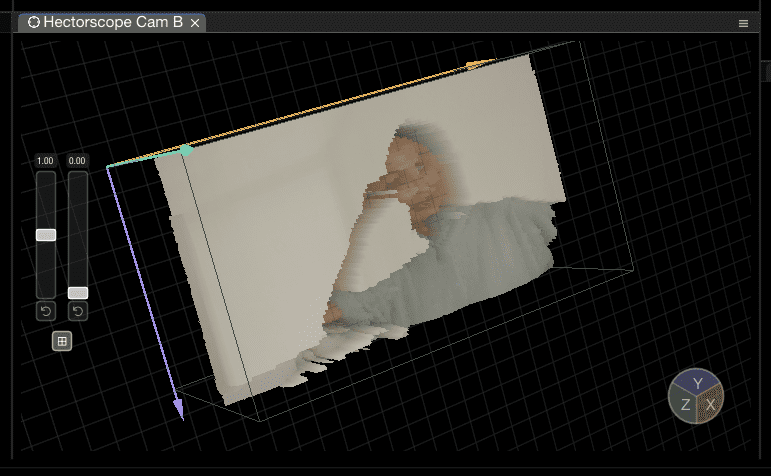Snap view to the X axis
Viewport: 771px width, 476px height.
(x=710, y=405)
